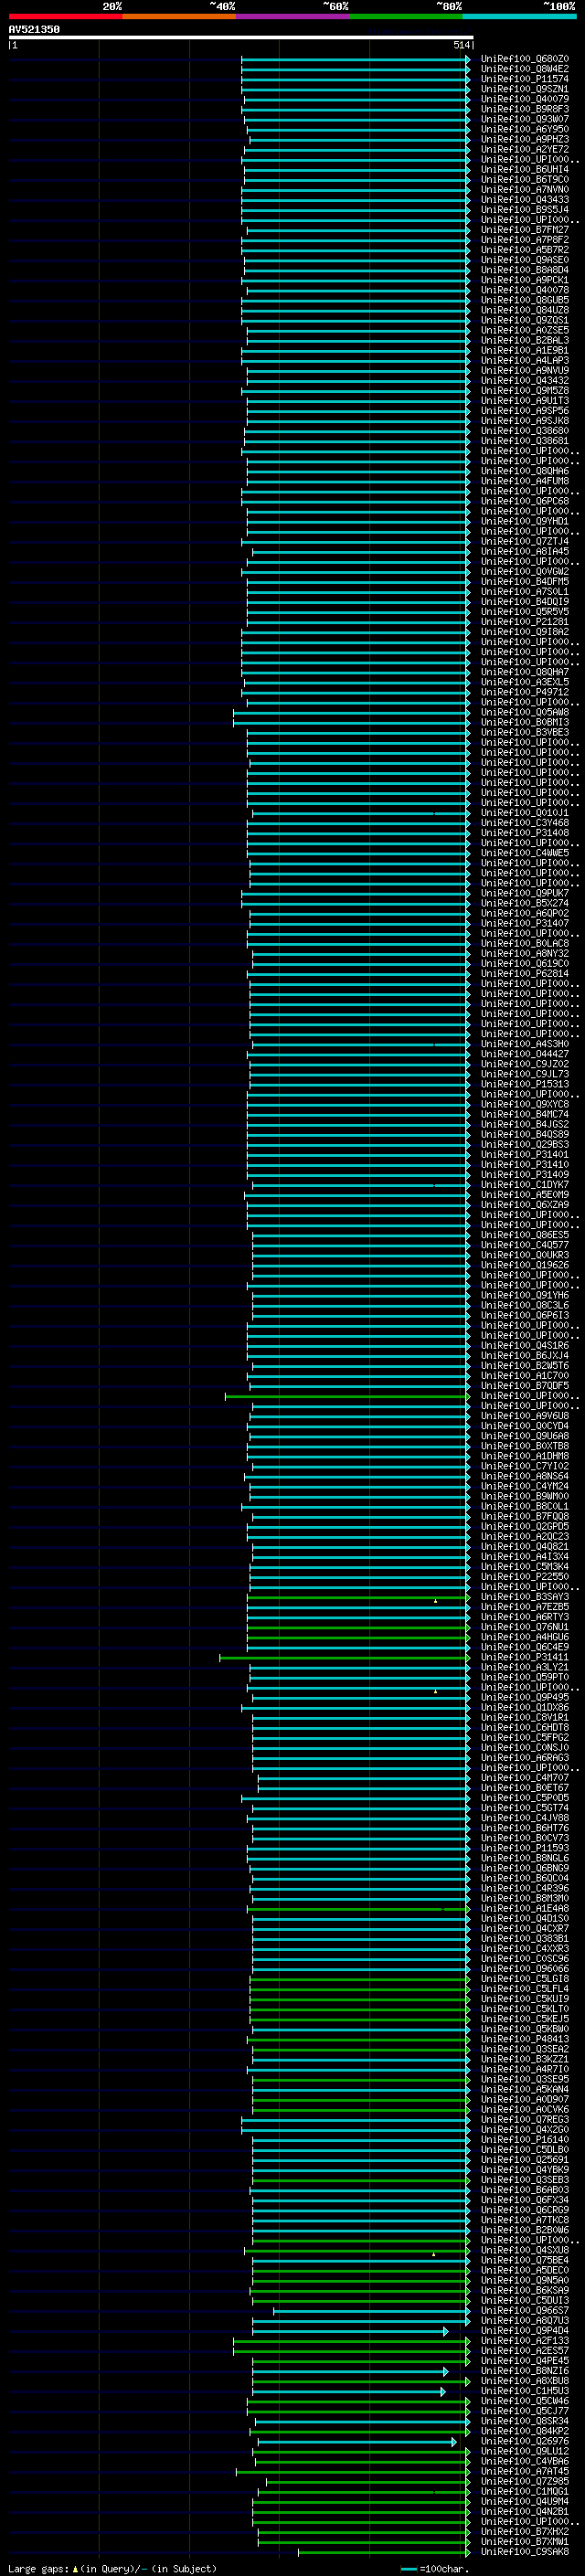
Task: Select label UniRef100_B3SAY3
Action: 525,1597
